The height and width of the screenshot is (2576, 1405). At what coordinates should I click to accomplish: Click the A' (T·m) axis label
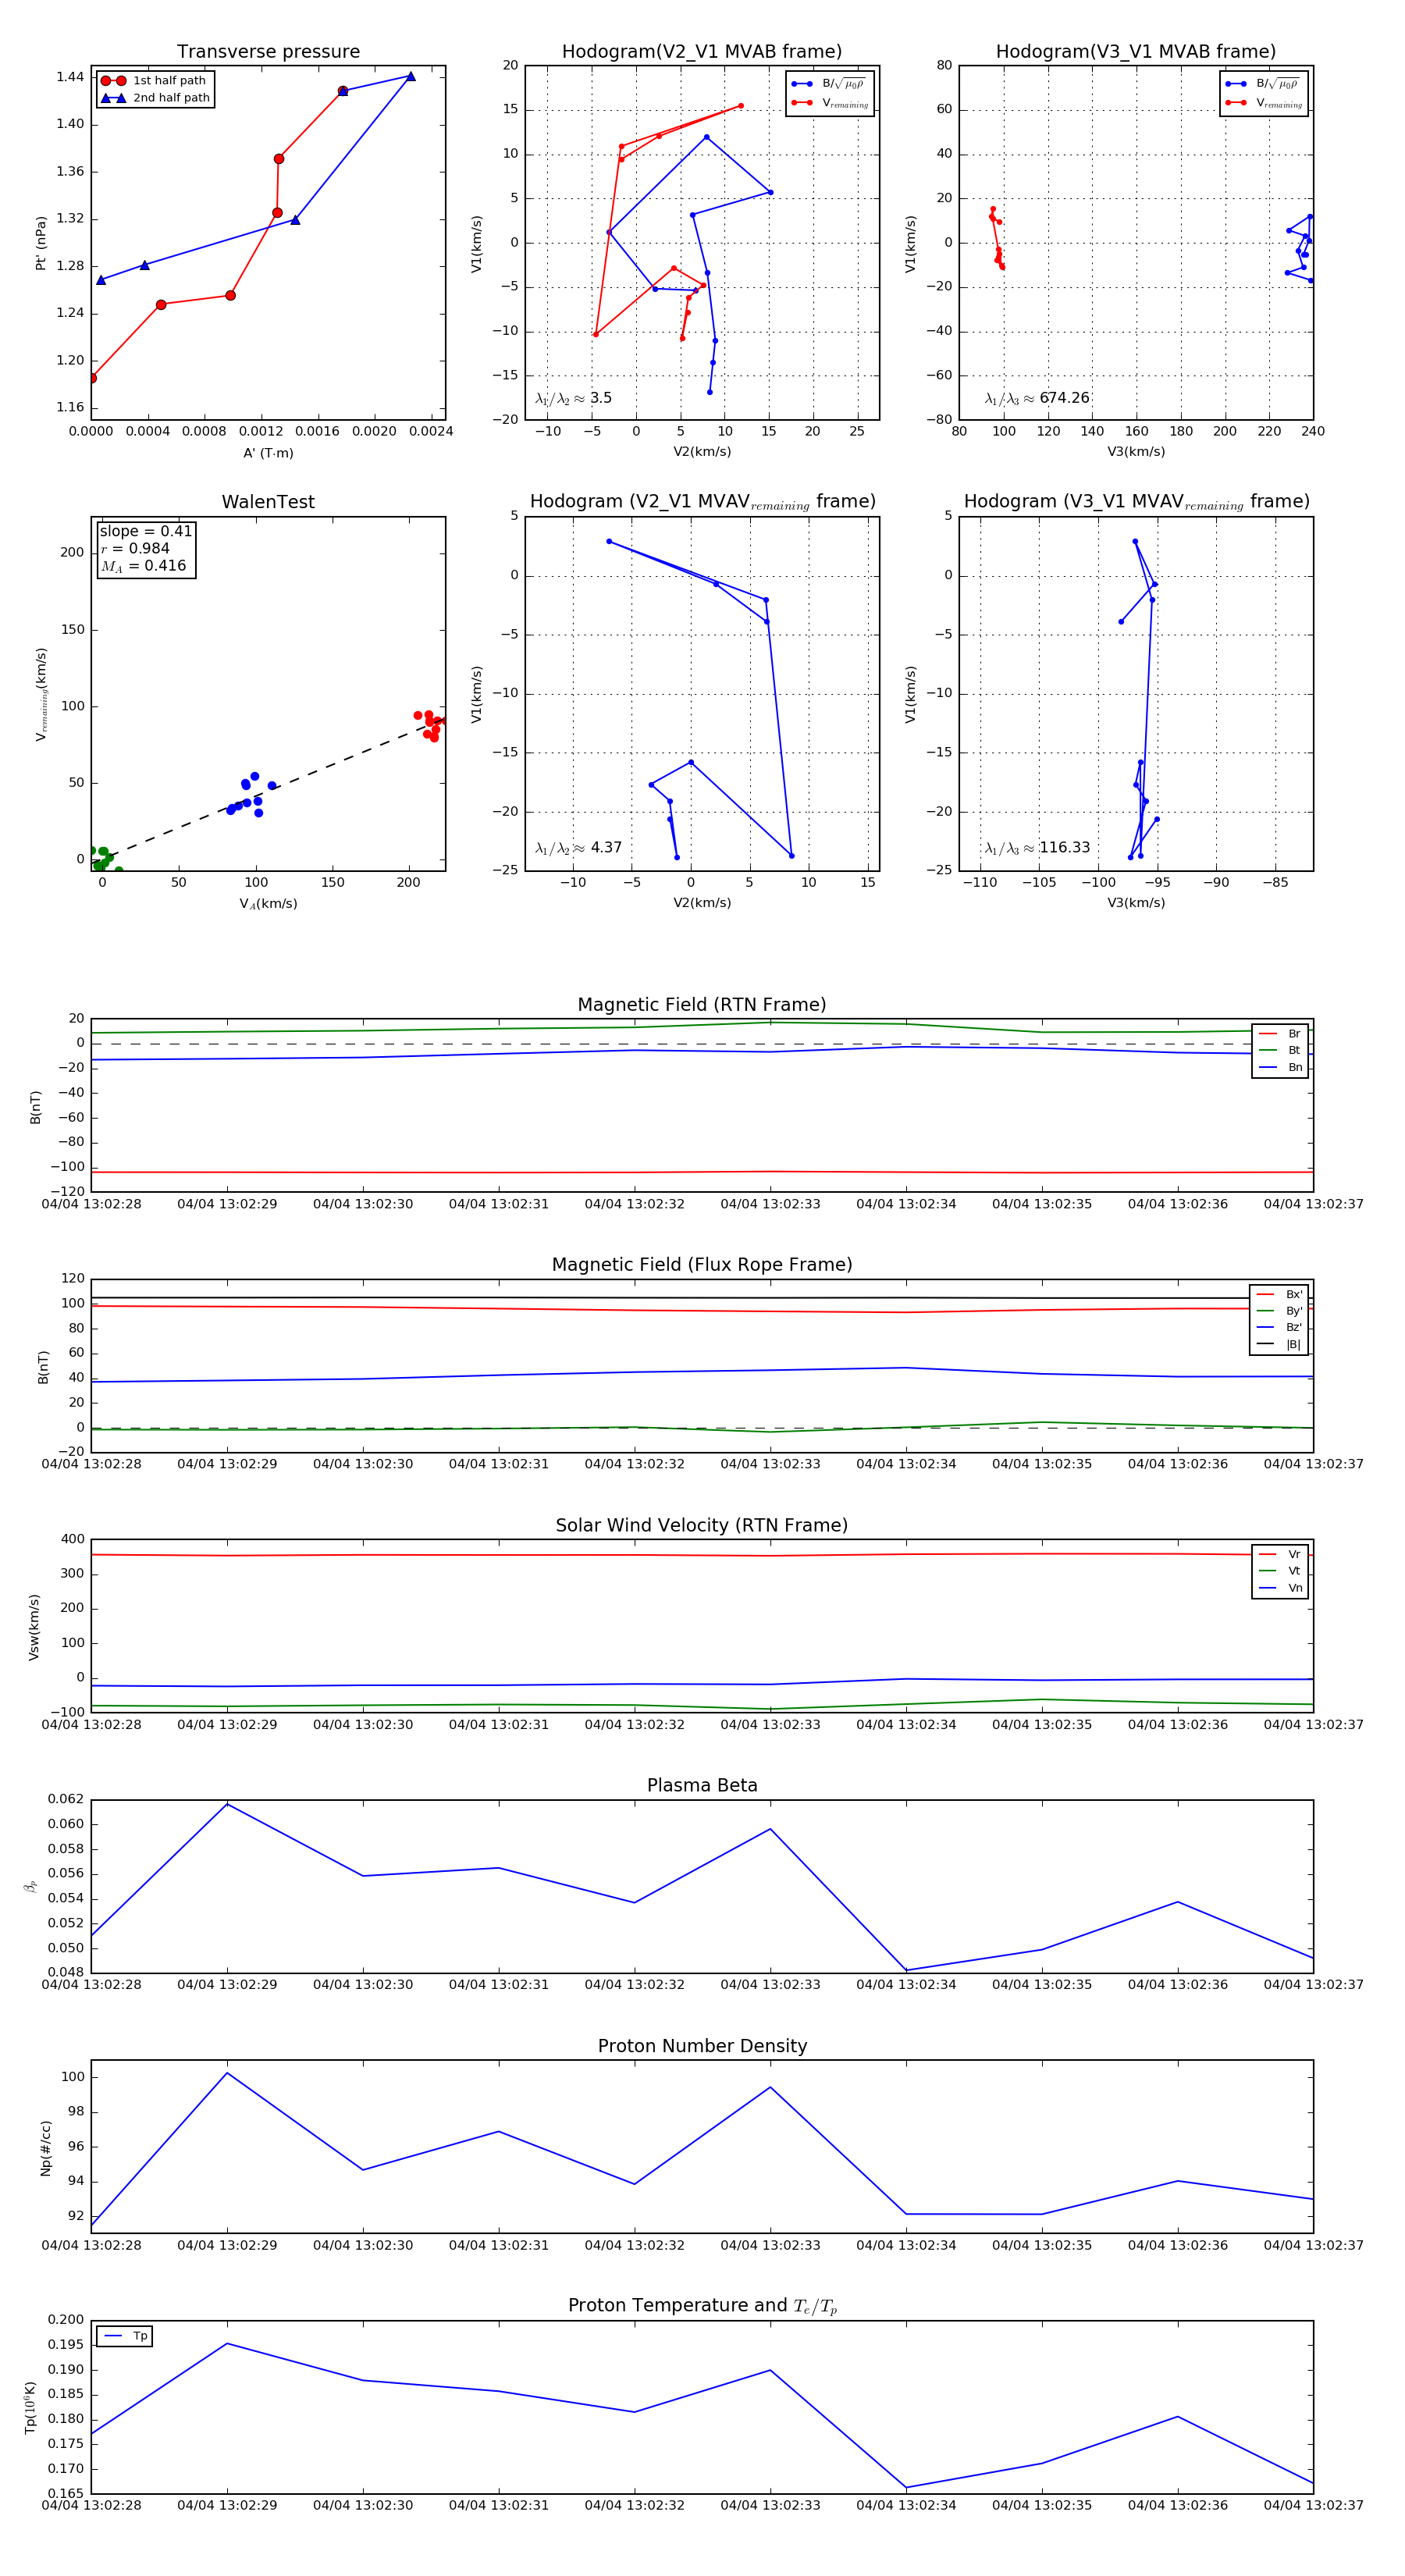pyautogui.click(x=268, y=453)
